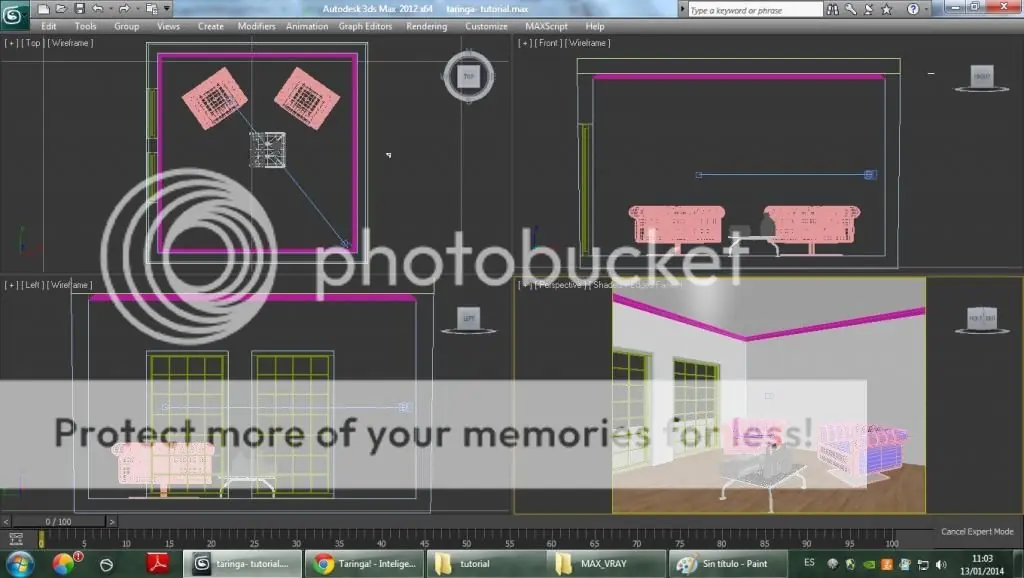Click Cancel Expert Mode
Screen dimensions: 1024x578
(978, 532)
